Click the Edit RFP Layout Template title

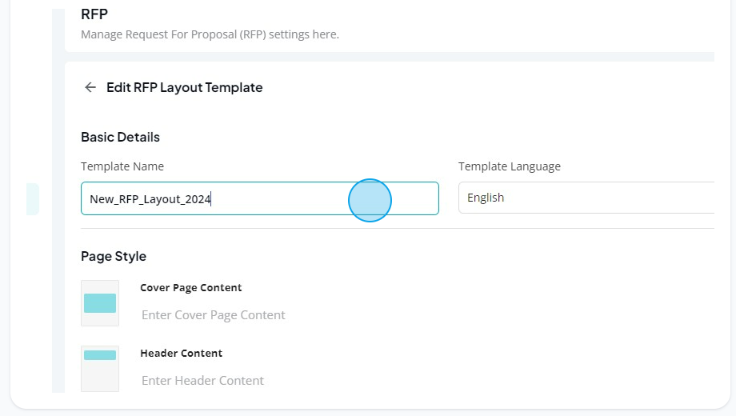coord(184,87)
